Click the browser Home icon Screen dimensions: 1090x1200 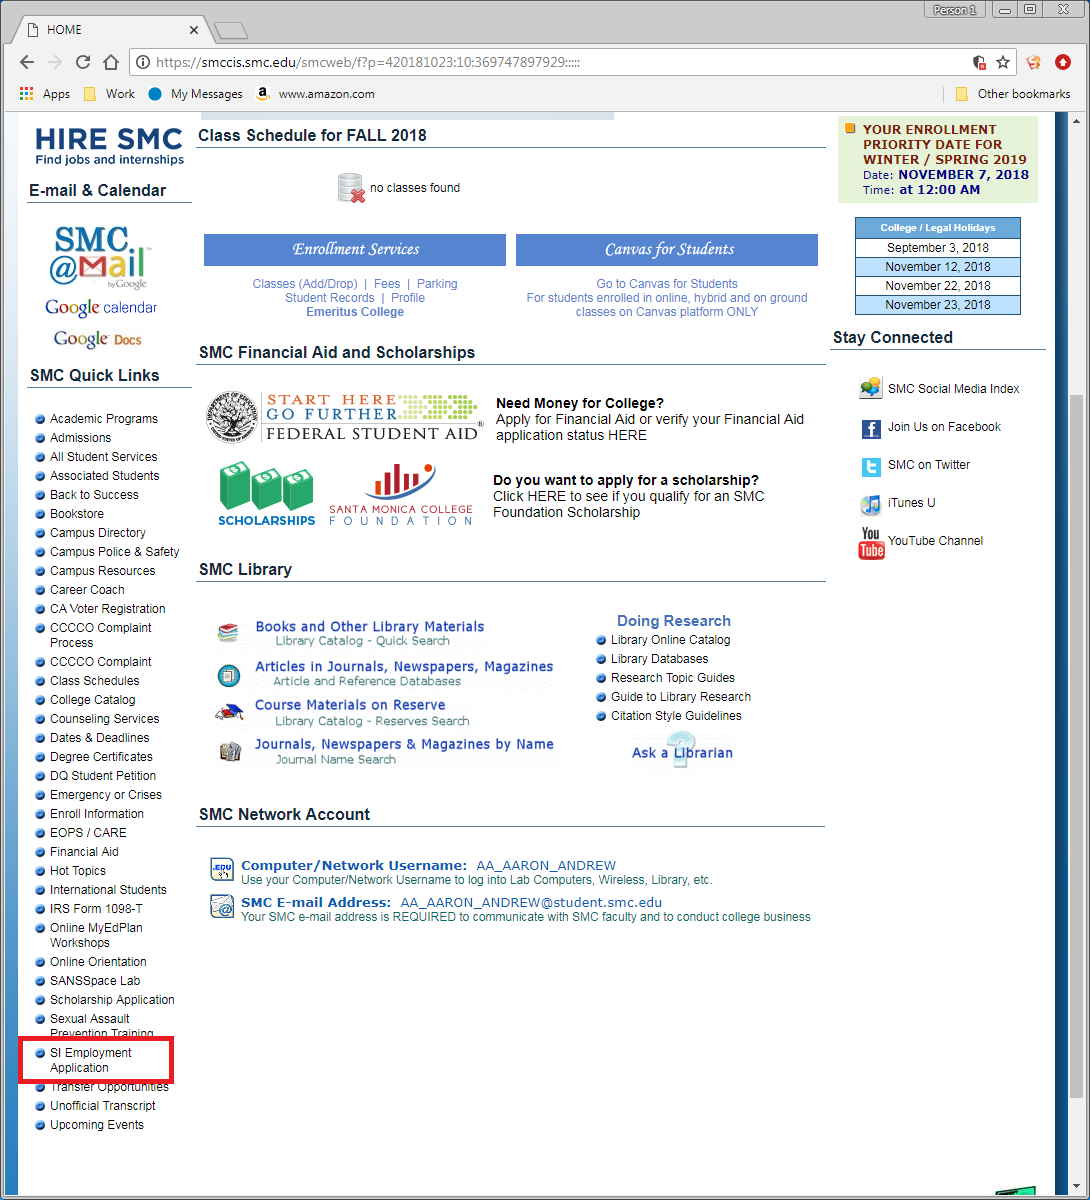click(x=111, y=62)
